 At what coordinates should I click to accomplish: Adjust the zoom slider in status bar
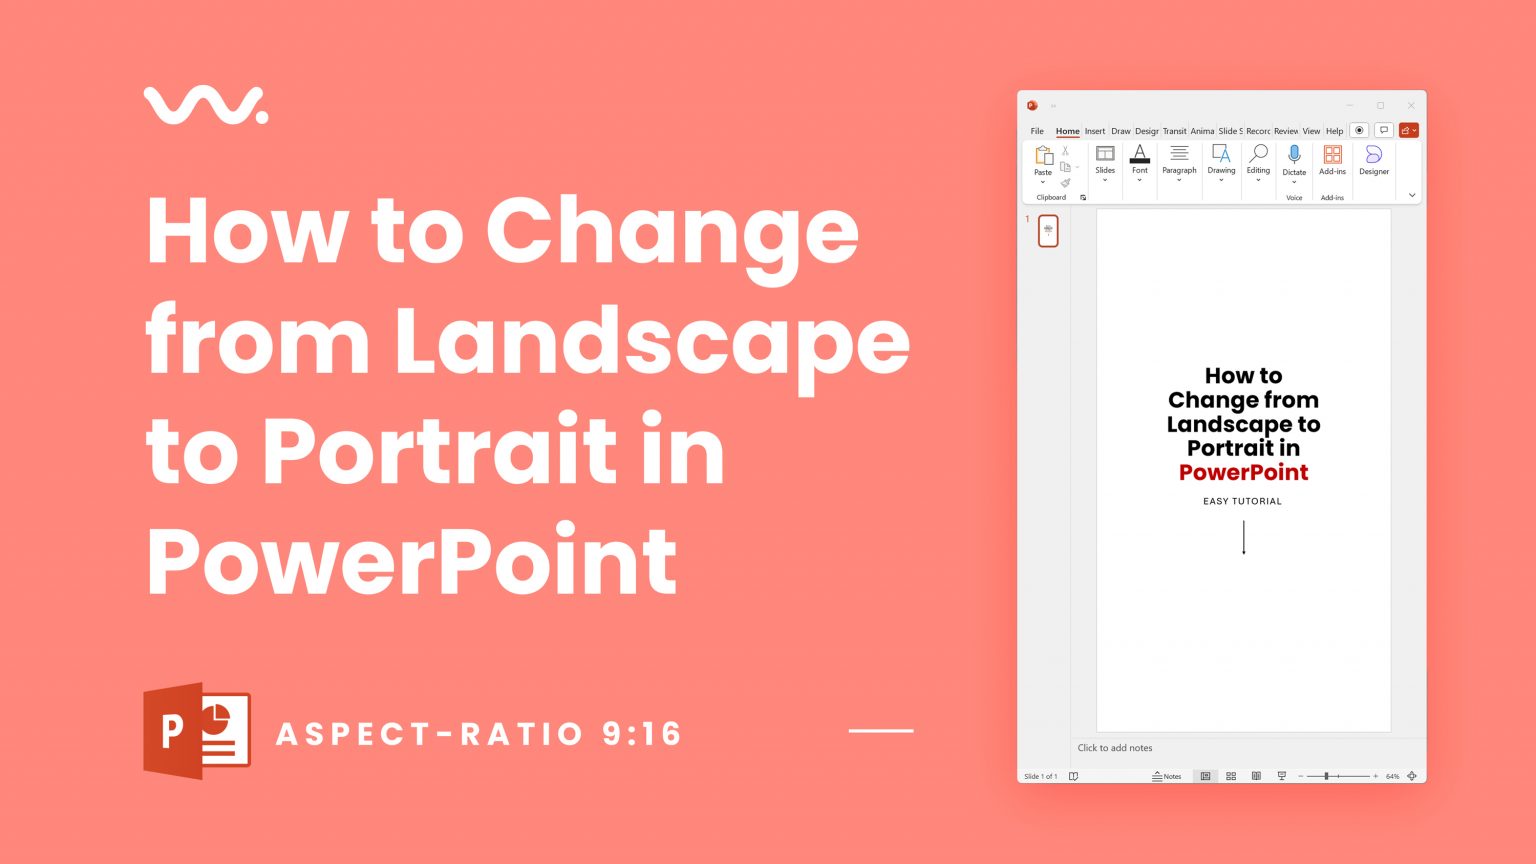click(1326, 776)
